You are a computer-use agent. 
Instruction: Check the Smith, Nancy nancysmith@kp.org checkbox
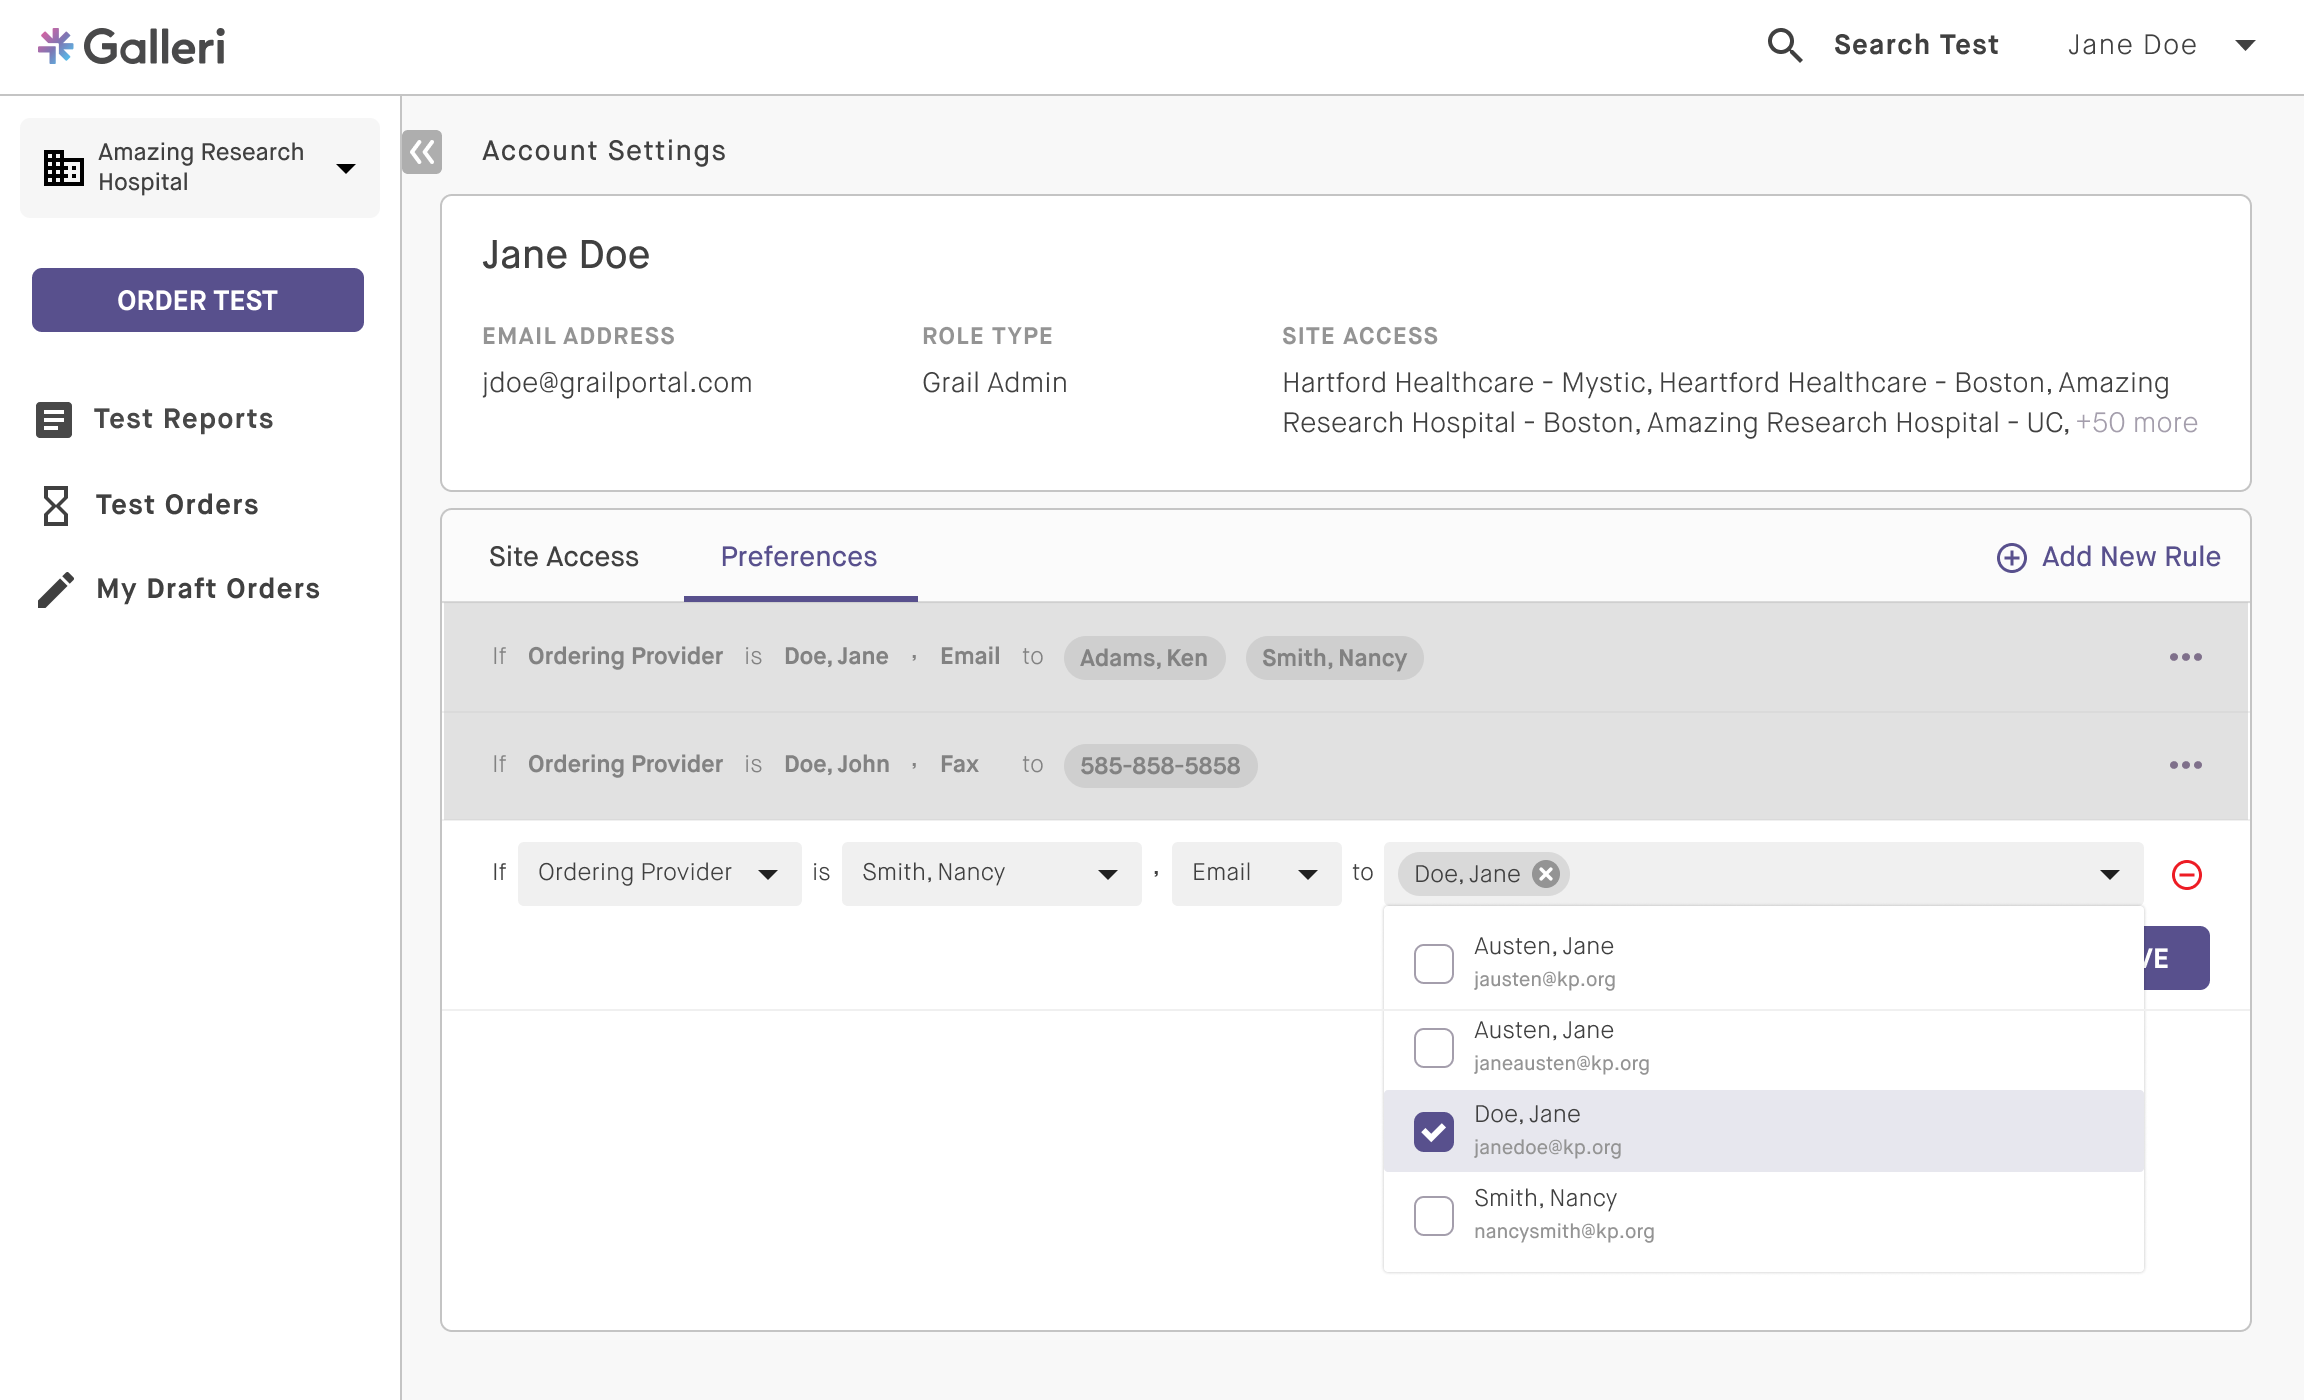(1433, 1215)
